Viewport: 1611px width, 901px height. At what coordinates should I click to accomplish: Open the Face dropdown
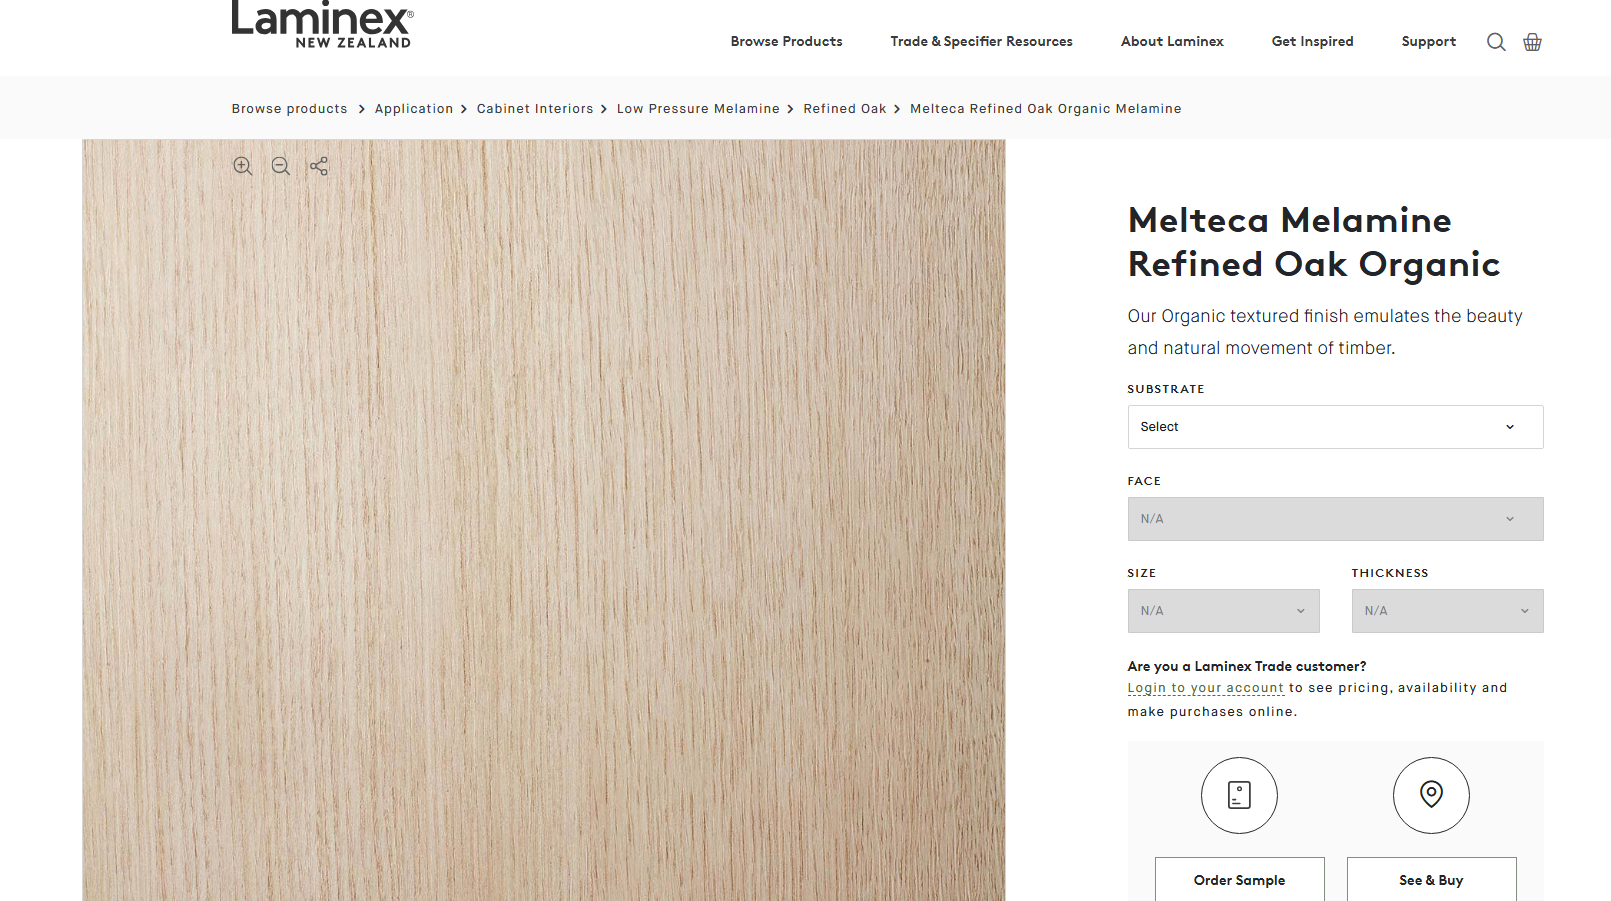click(1335, 519)
